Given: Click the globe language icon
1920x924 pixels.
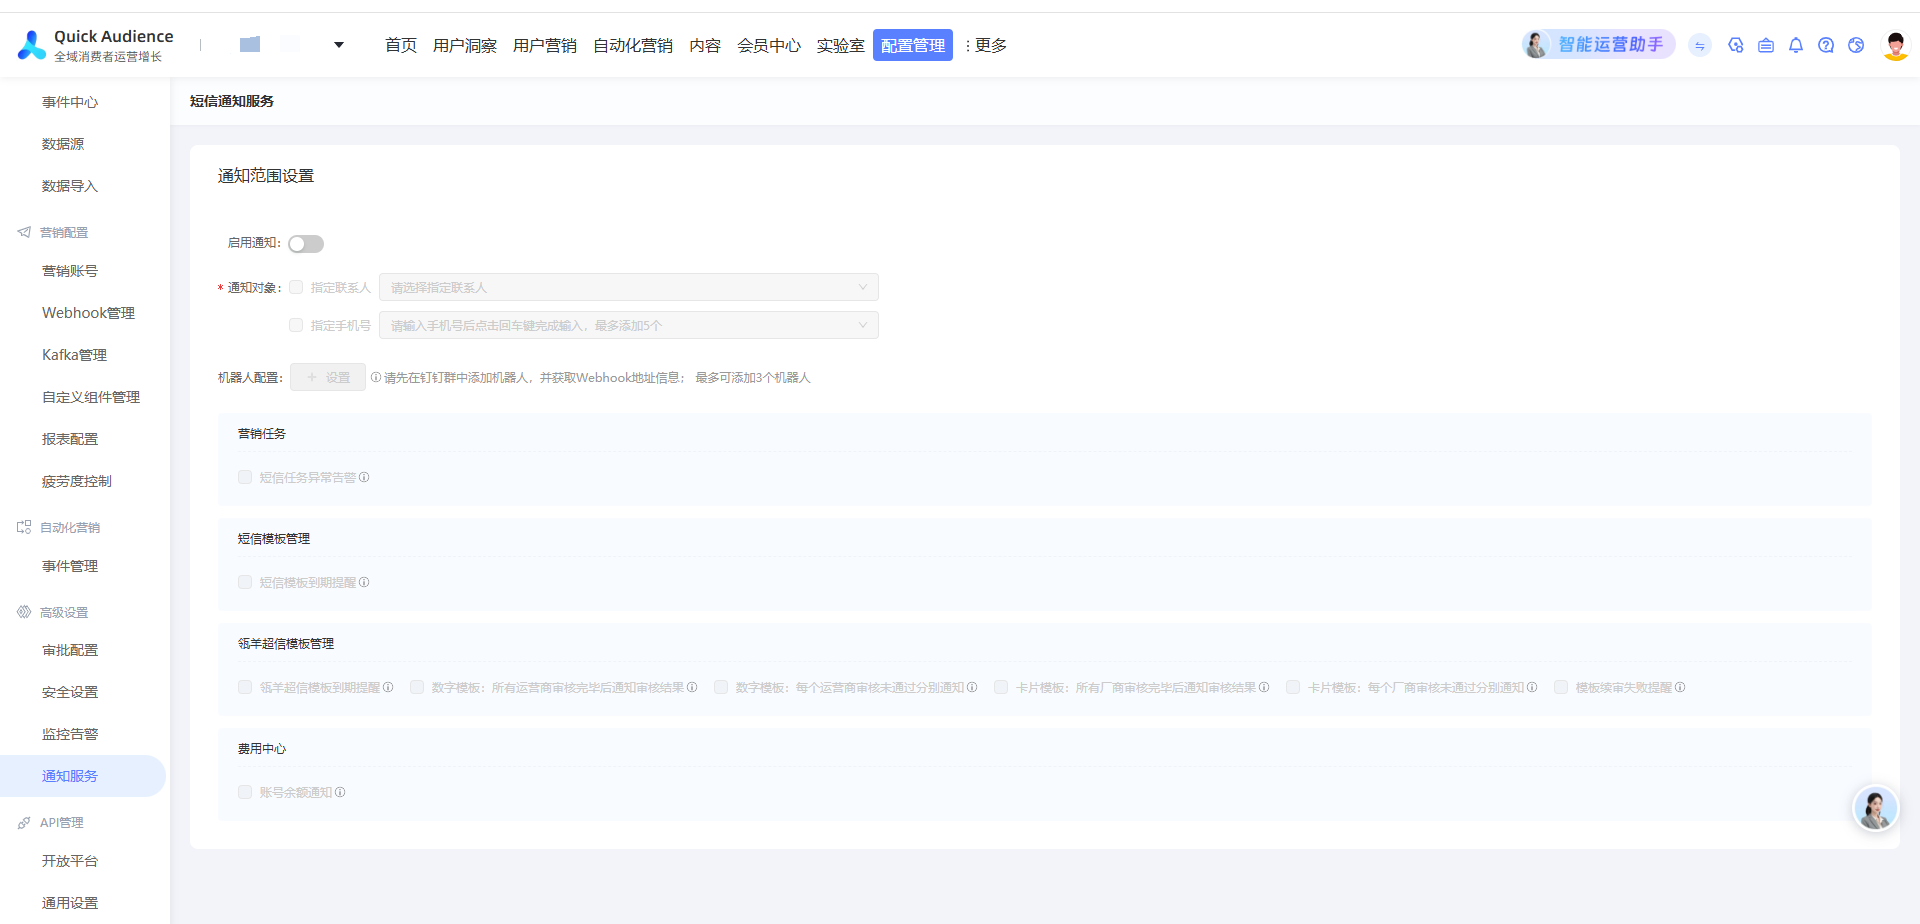Looking at the screenshot, I should pos(1856,45).
